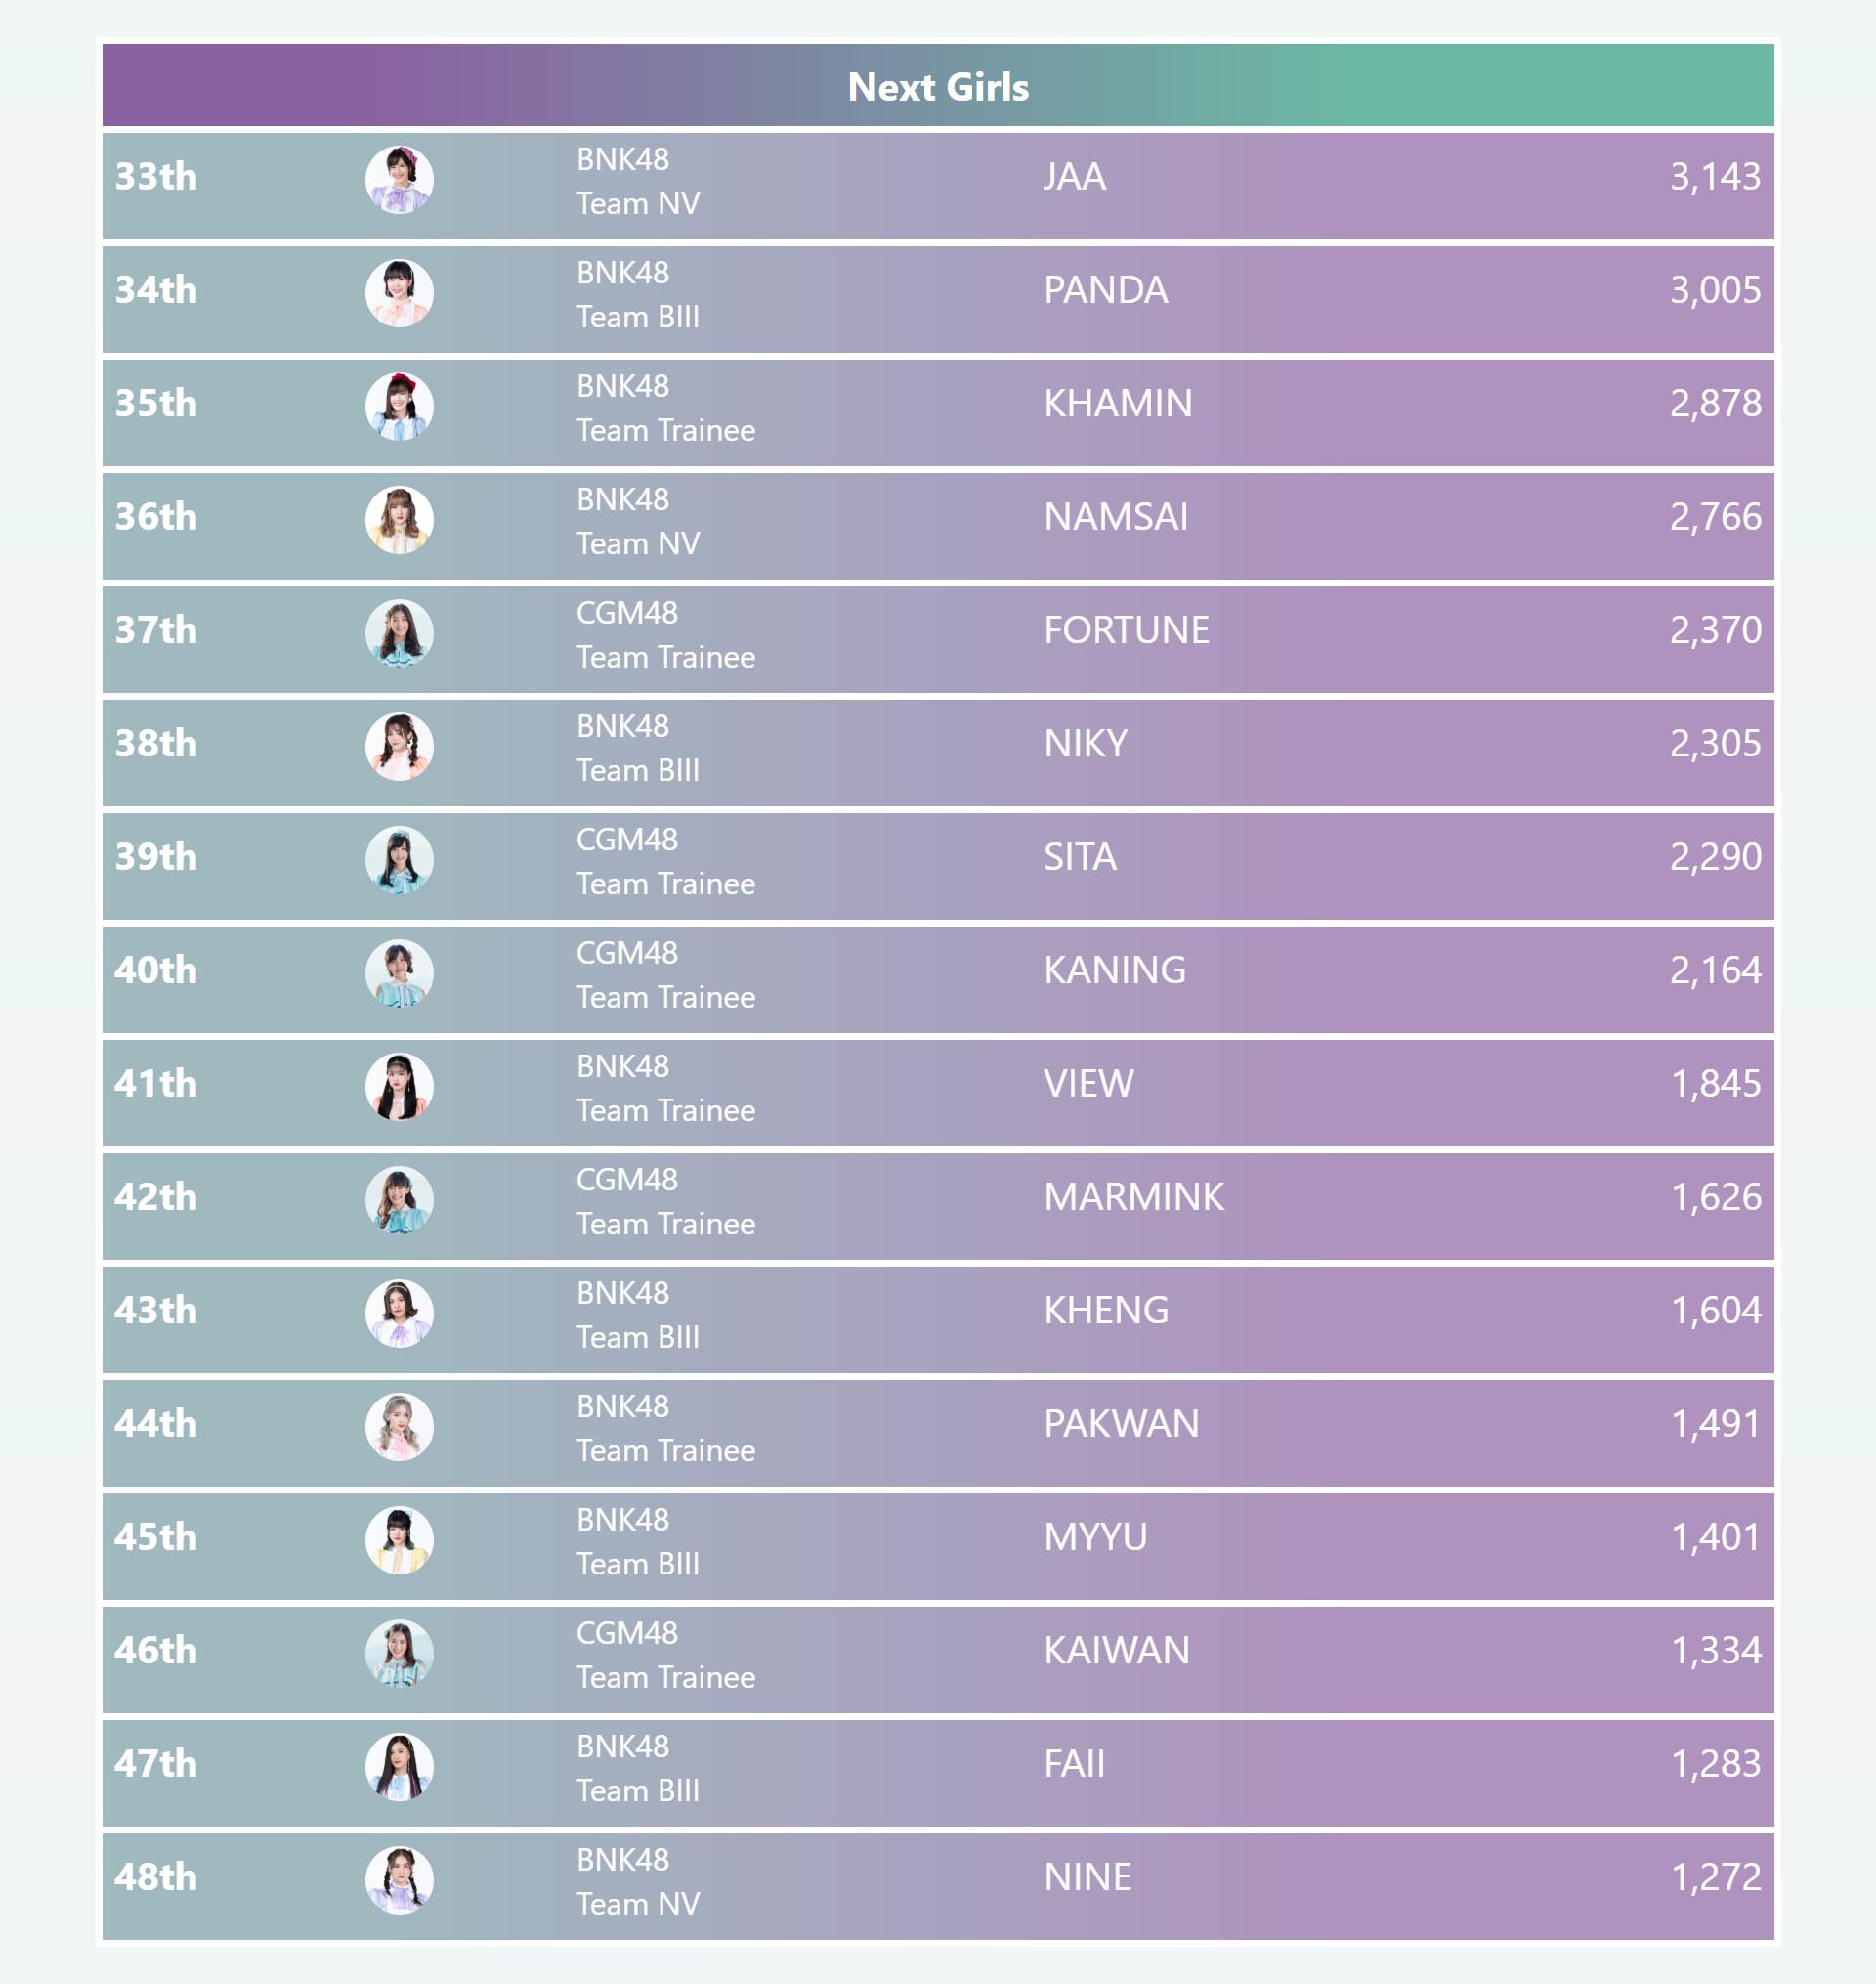Select the Next Girls header banner
The image size is (1876, 1984).
pyautogui.click(x=937, y=87)
